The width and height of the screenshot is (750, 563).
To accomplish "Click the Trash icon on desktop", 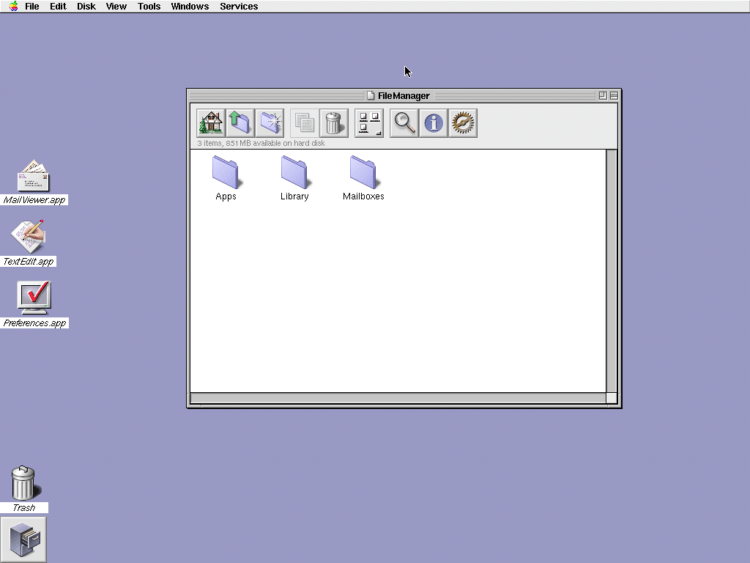I will tap(24, 483).
